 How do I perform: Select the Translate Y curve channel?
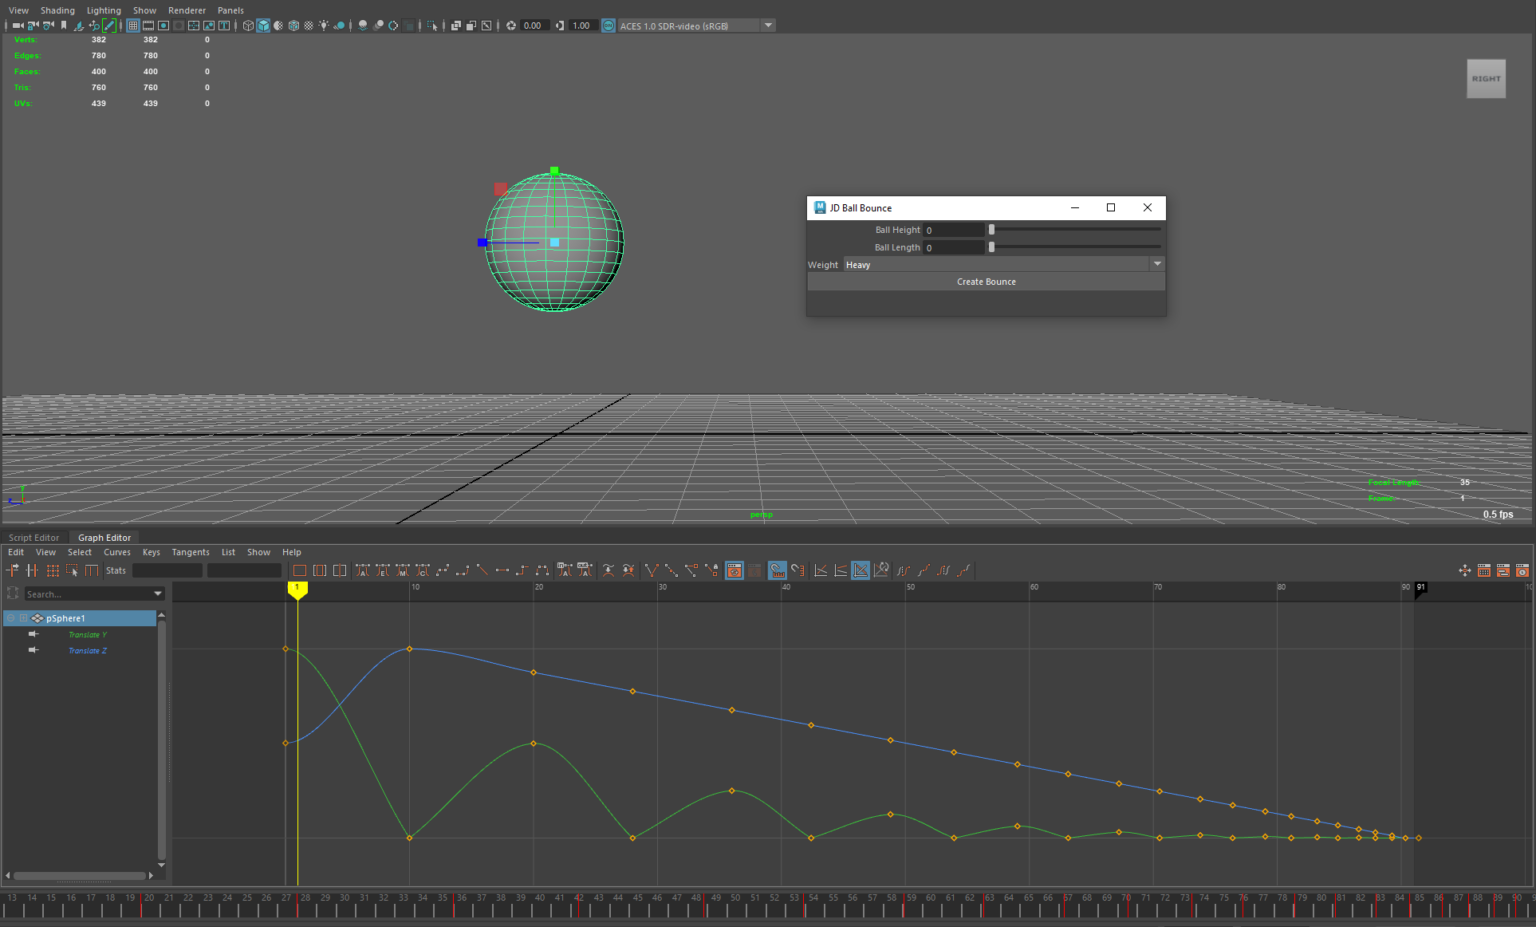(x=87, y=635)
